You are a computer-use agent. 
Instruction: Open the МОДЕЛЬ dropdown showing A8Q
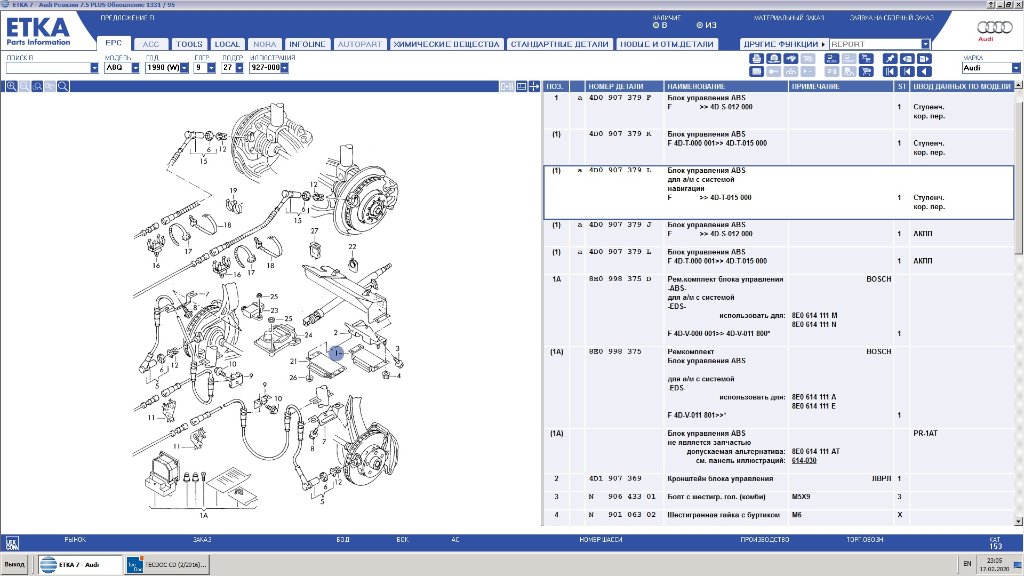pos(136,69)
